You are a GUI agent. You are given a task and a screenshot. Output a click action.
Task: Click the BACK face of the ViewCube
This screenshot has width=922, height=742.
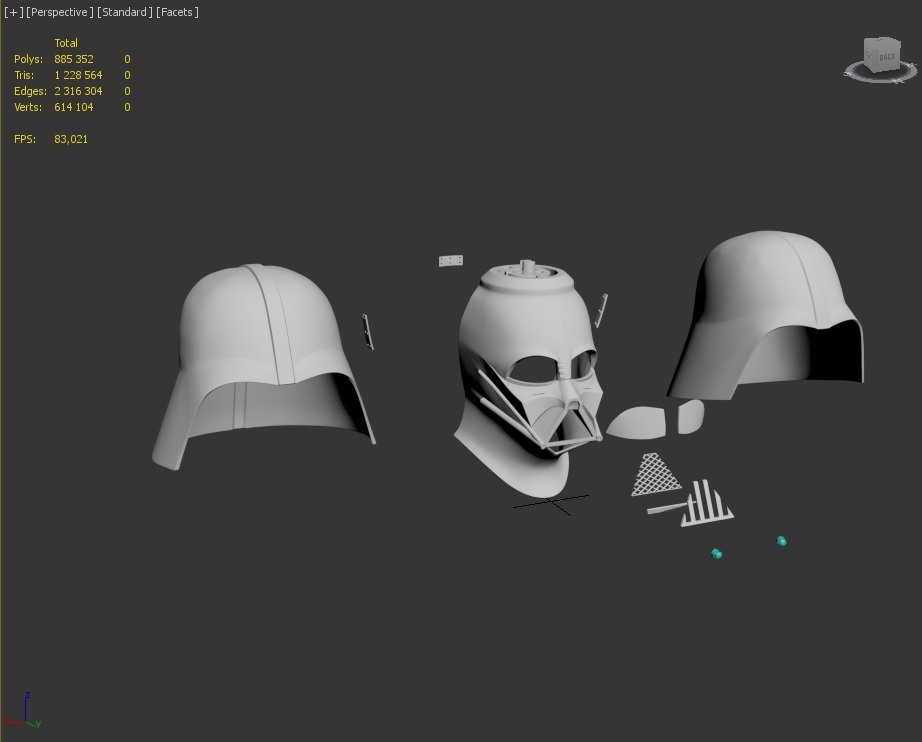[x=886, y=57]
